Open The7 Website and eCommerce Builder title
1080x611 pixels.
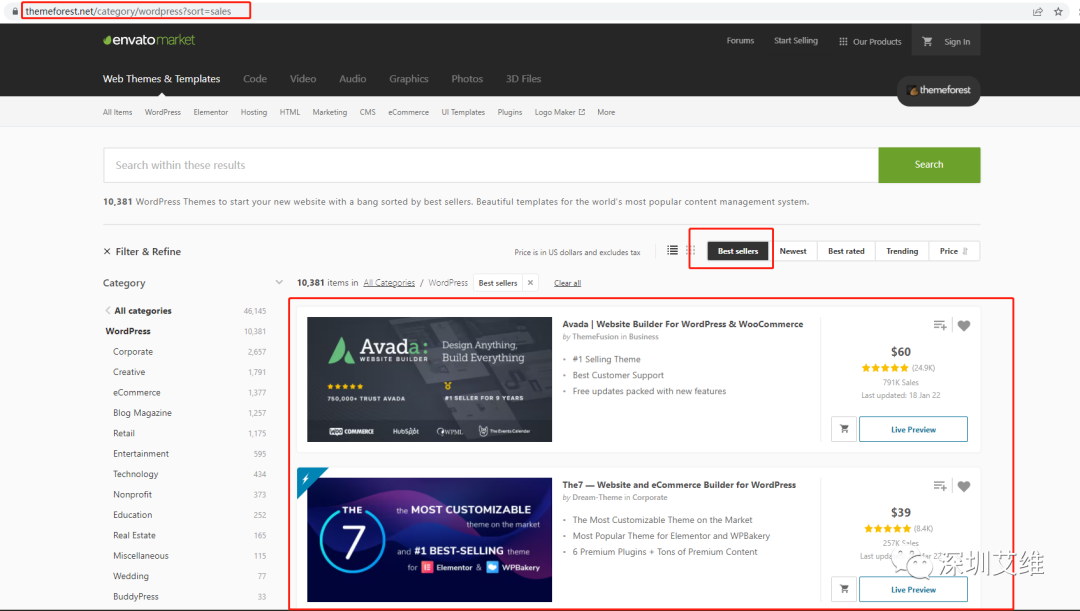click(x=679, y=485)
